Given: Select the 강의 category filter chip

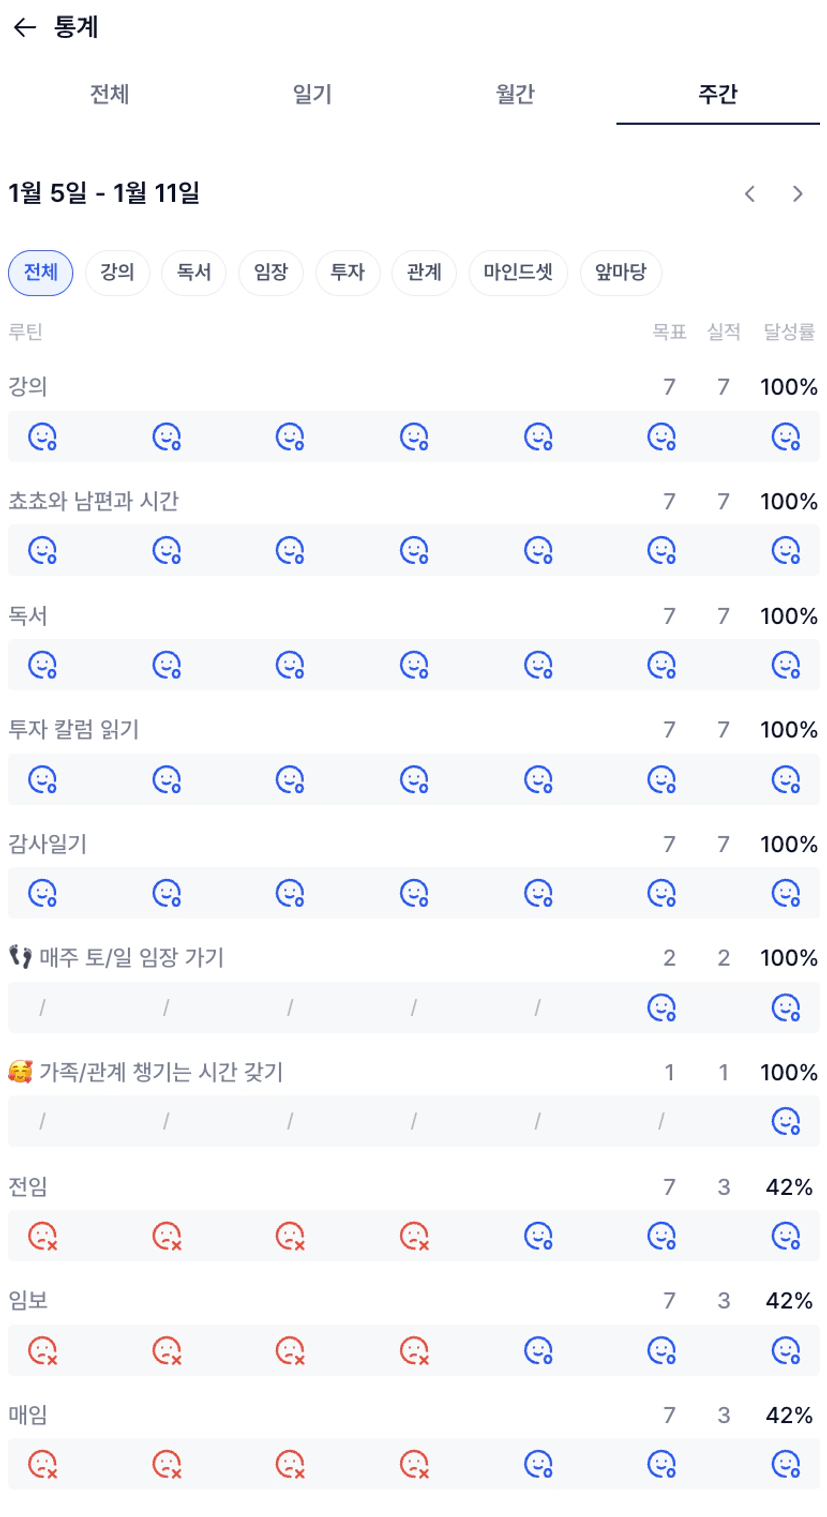Looking at the screenshot, I should [118, 273].
